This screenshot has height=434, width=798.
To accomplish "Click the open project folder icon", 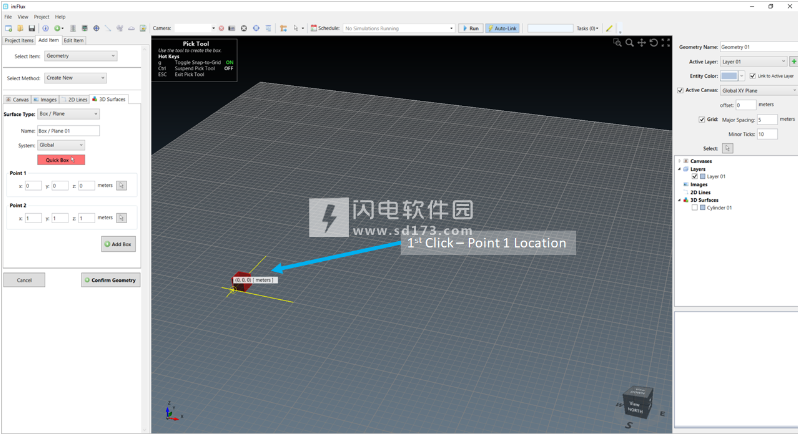I will point(20,28).
